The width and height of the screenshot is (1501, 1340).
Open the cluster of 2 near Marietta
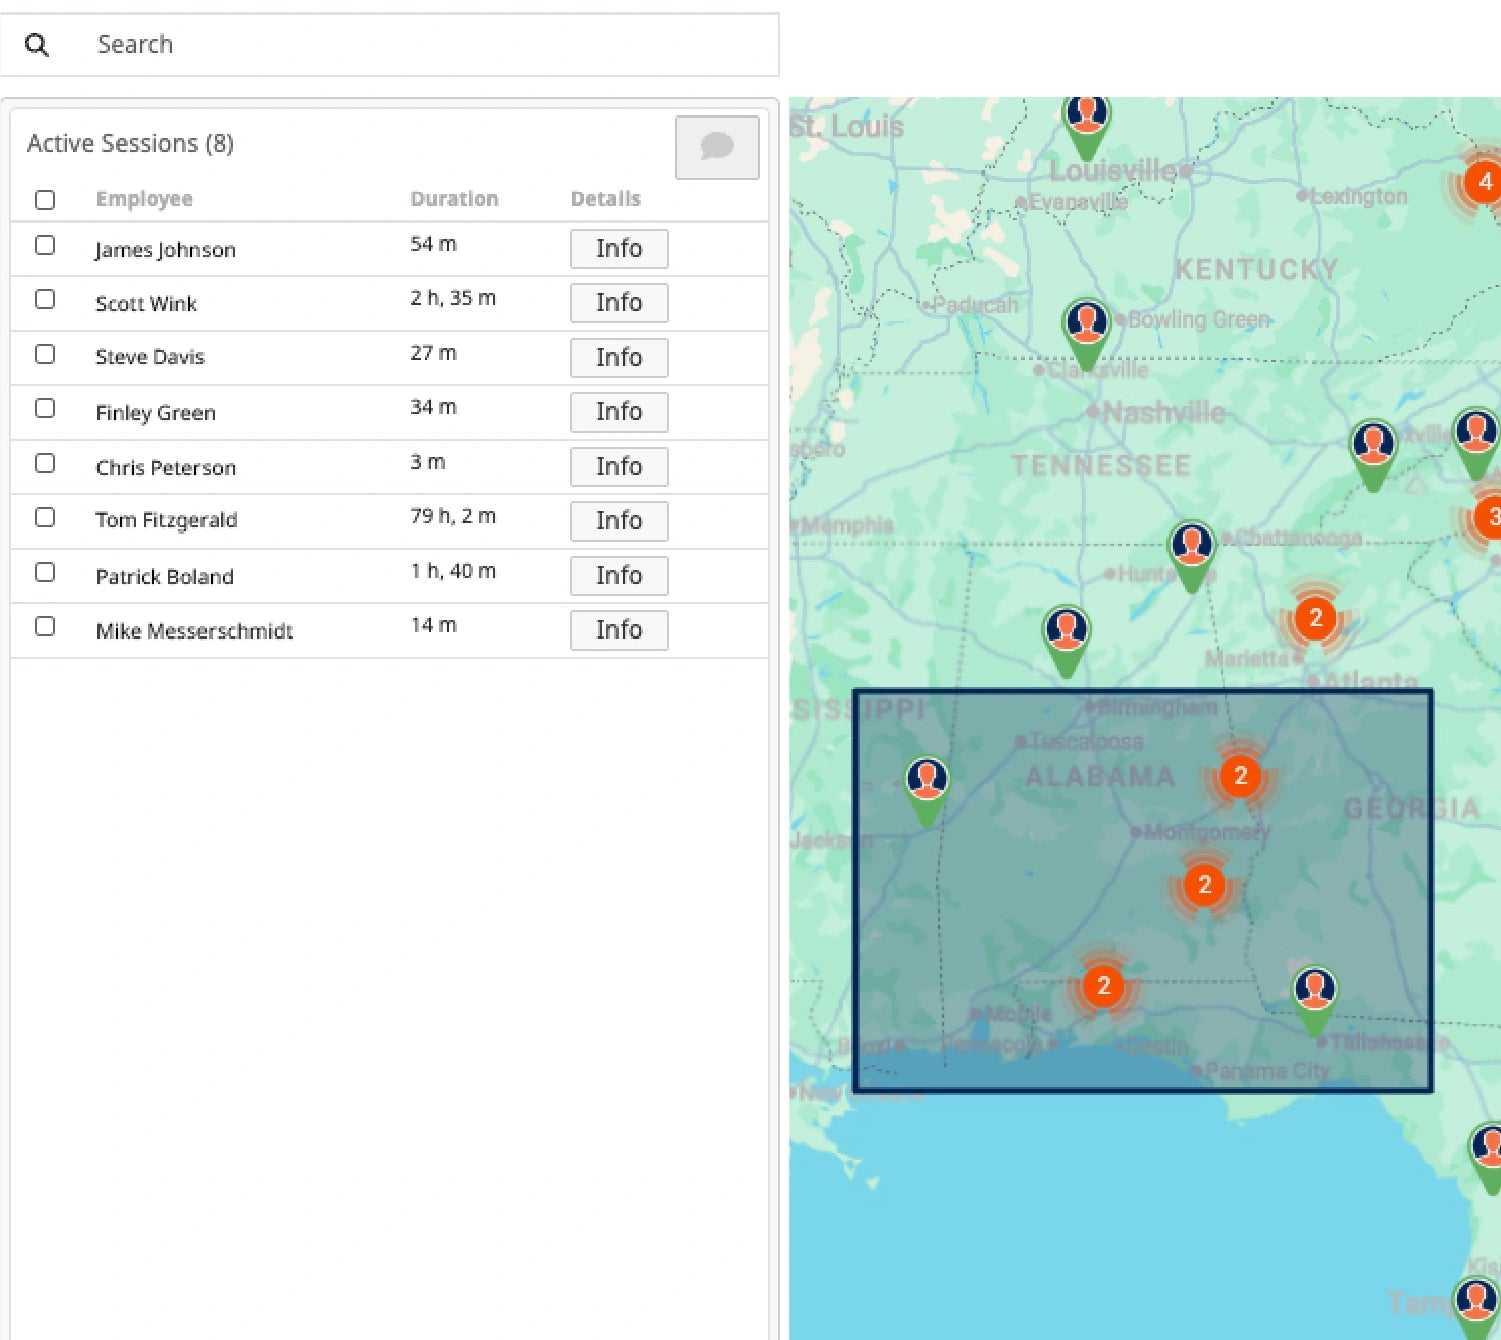pyautogui.click(x=1315, y=618)
